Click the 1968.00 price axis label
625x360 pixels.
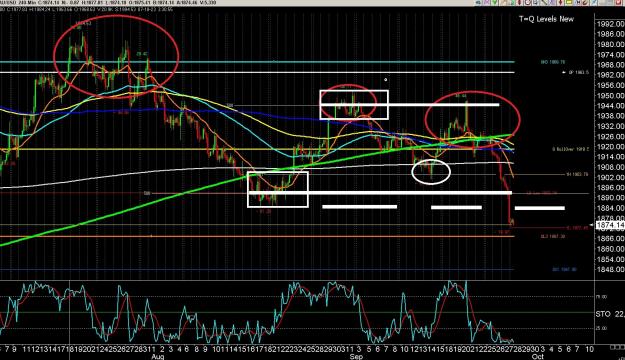[610, 65]
